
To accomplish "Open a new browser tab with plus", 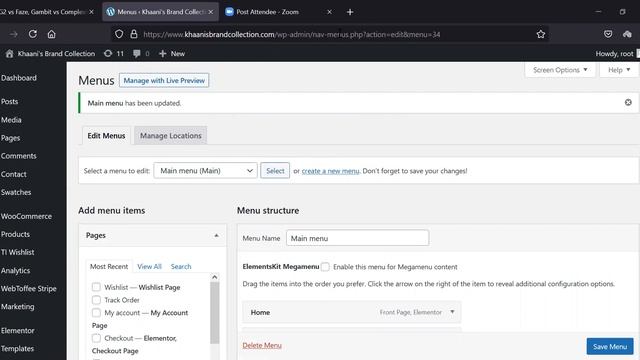I will pyautogui.click(x=350, y=12).
